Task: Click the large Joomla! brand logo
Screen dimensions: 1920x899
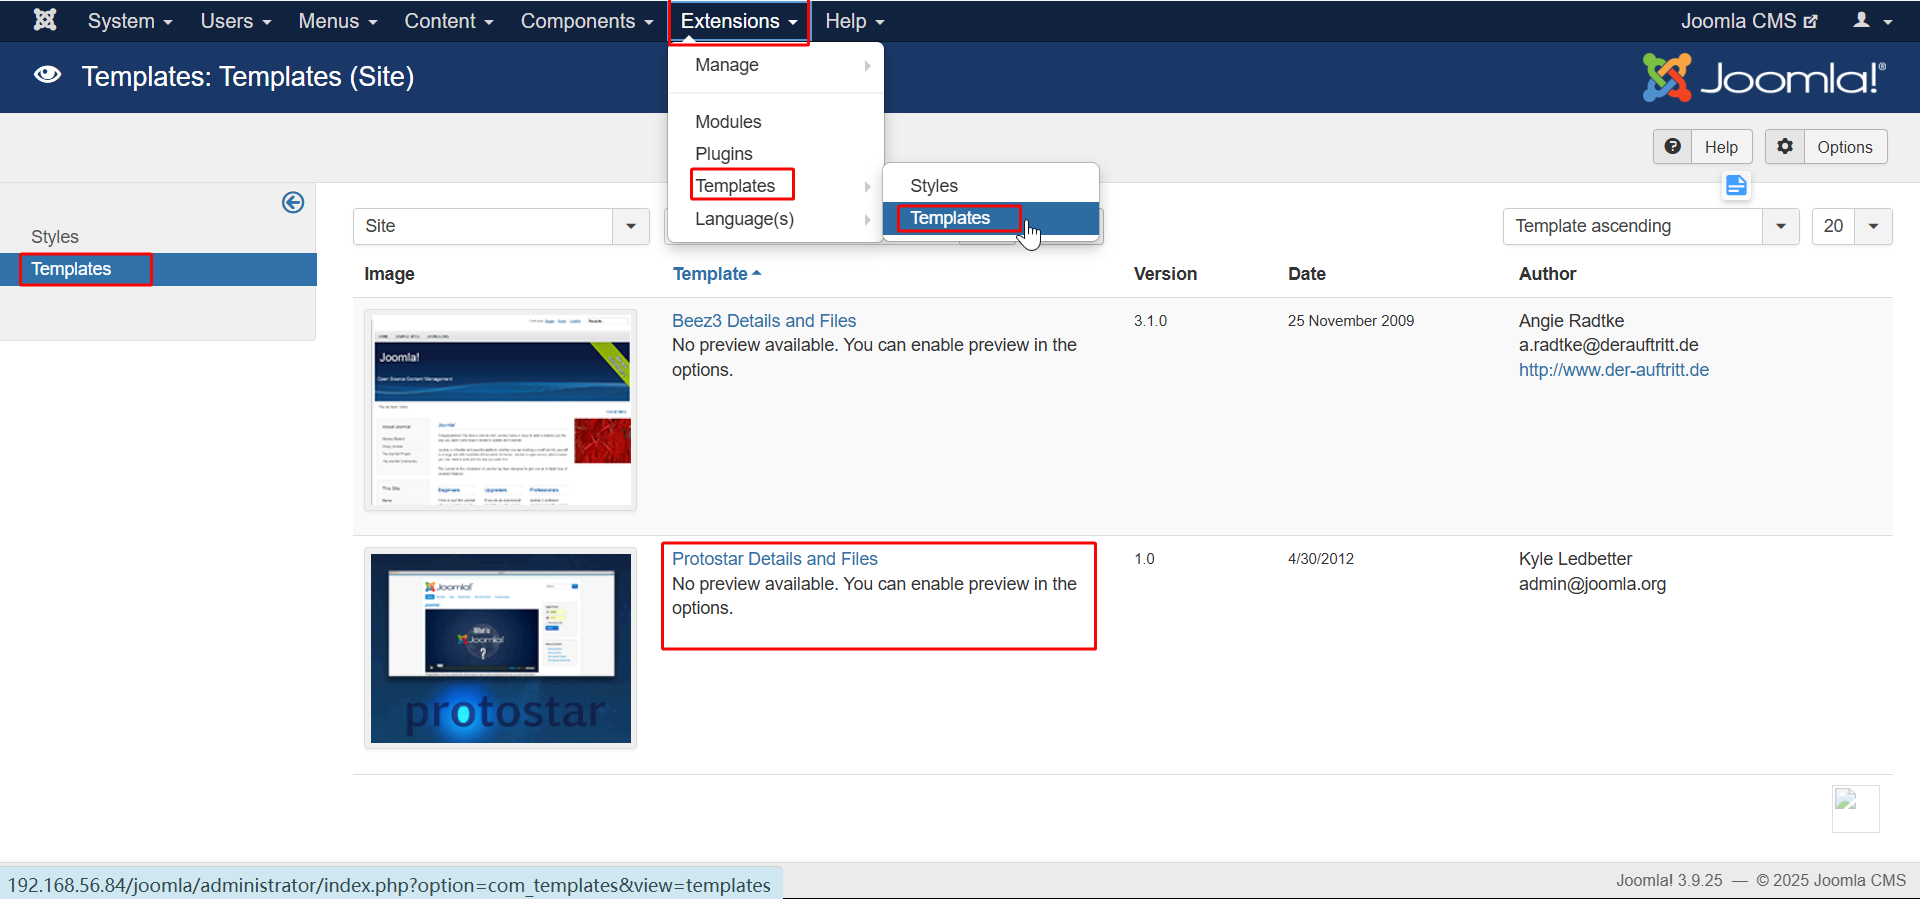Action: pyautogui.click(x=1764, y=77)
